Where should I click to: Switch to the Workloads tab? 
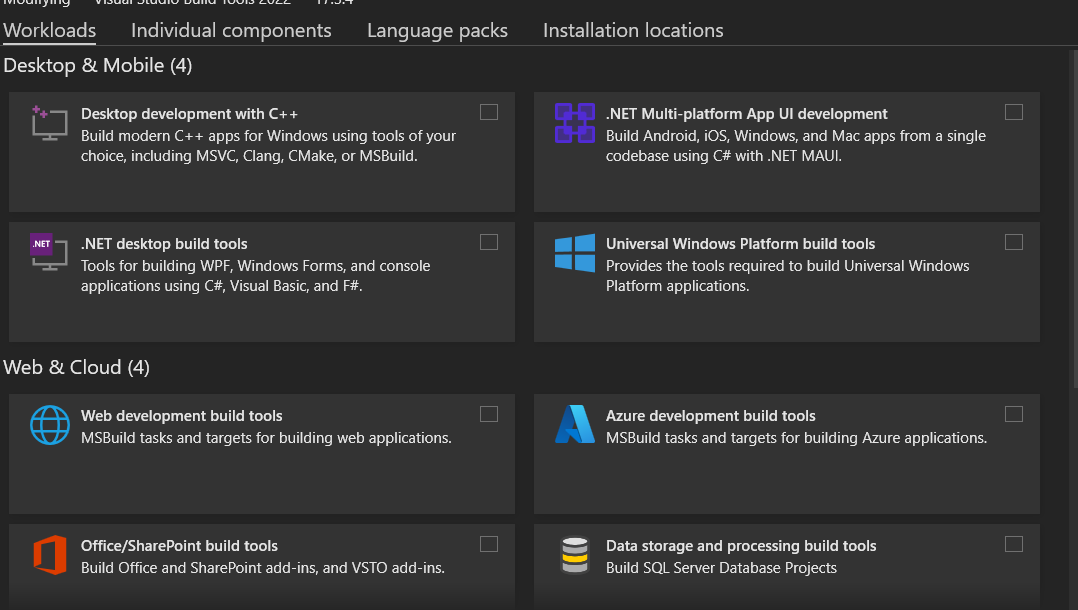click(x=50, y=30)
